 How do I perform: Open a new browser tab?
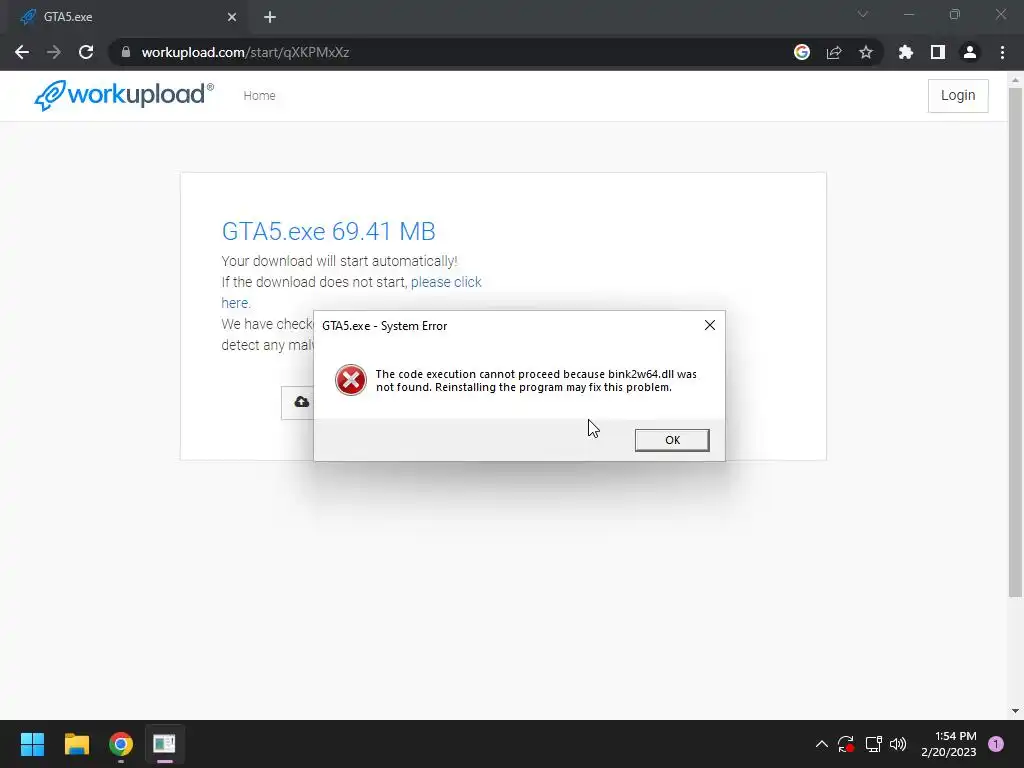(x=270, y=17)
